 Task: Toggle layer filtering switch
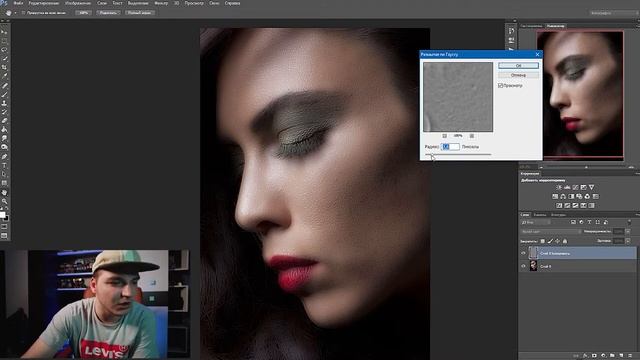click(x=629, y=222)
